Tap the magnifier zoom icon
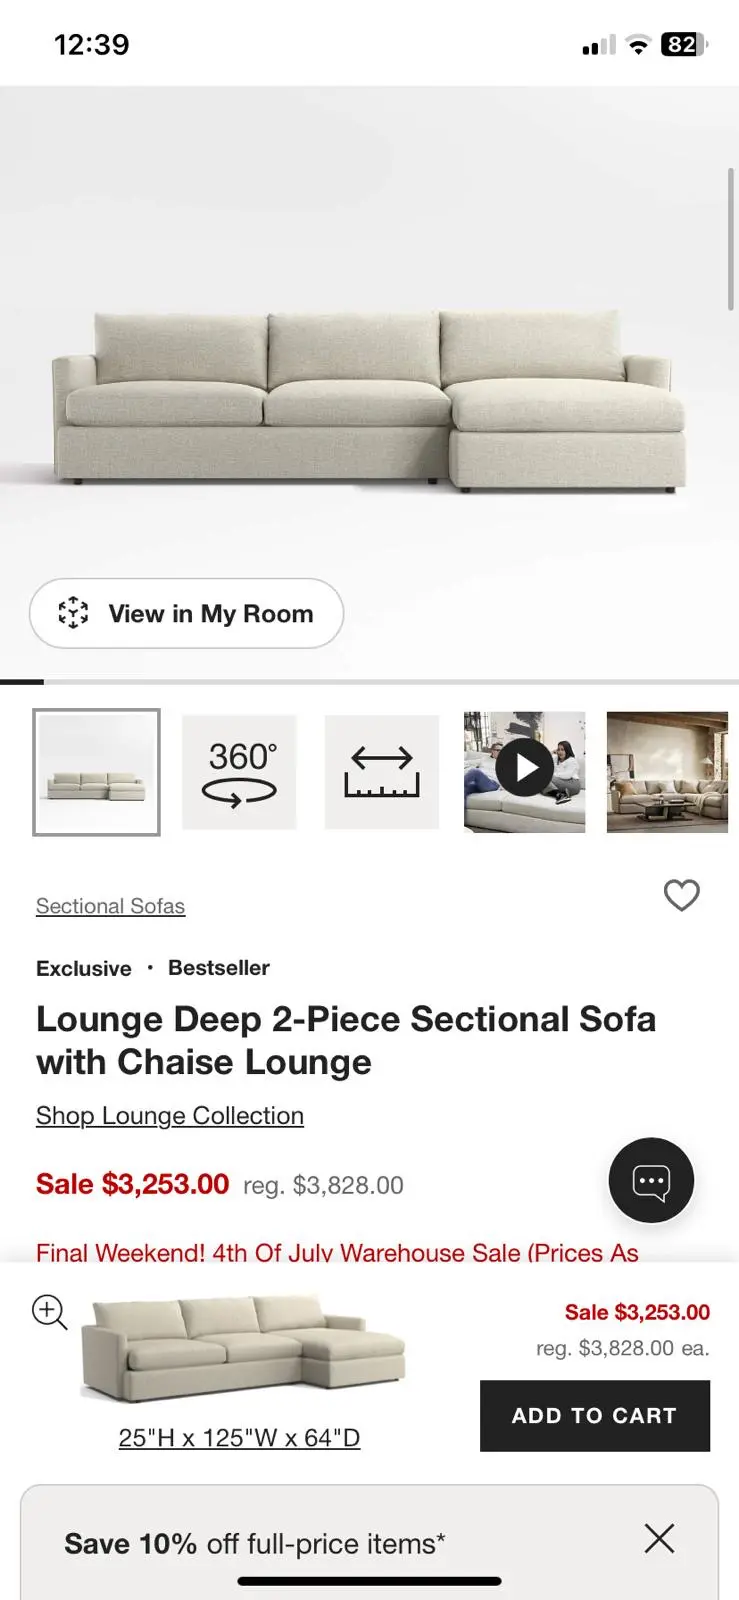Screen dimensions: 739x1600 tap(49, 1311)
